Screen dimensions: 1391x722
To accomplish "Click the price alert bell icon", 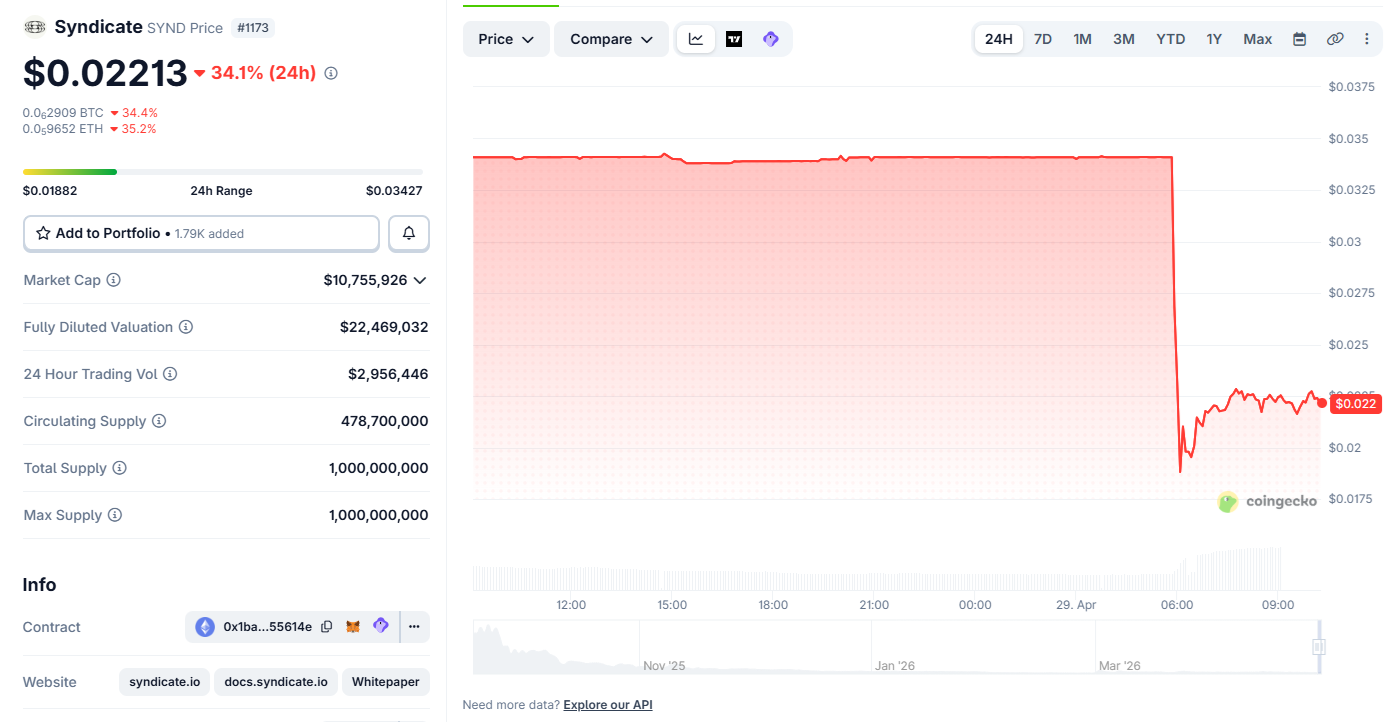I will [x=409, y=233].
